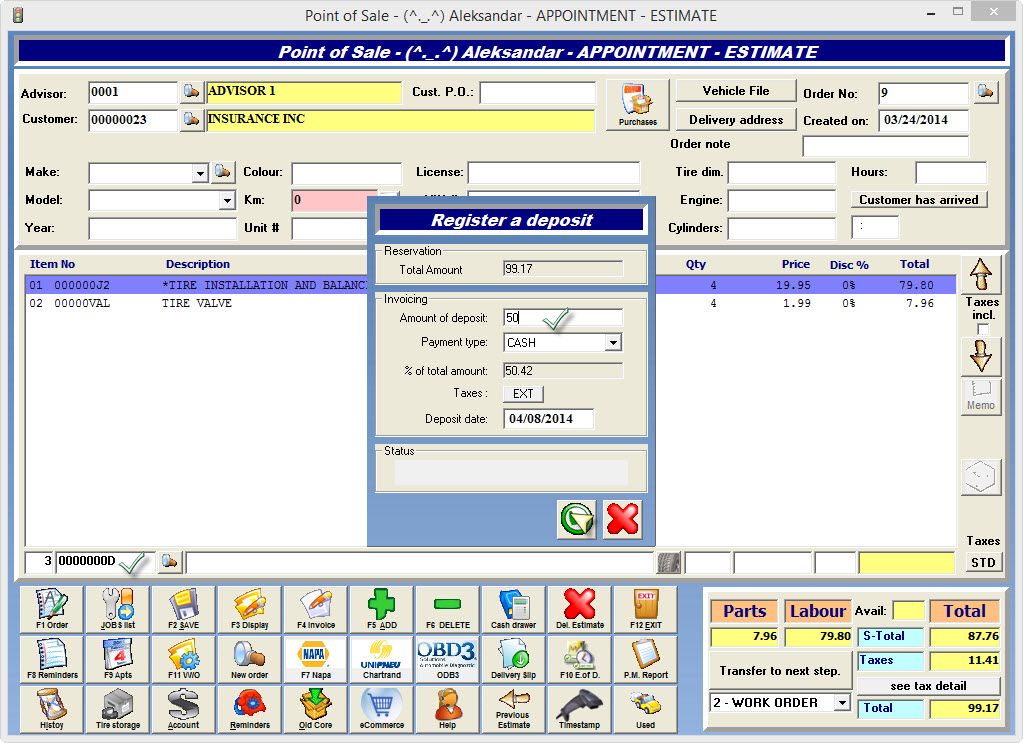Open the F4 Invoice function

click(x=316, y=609)
